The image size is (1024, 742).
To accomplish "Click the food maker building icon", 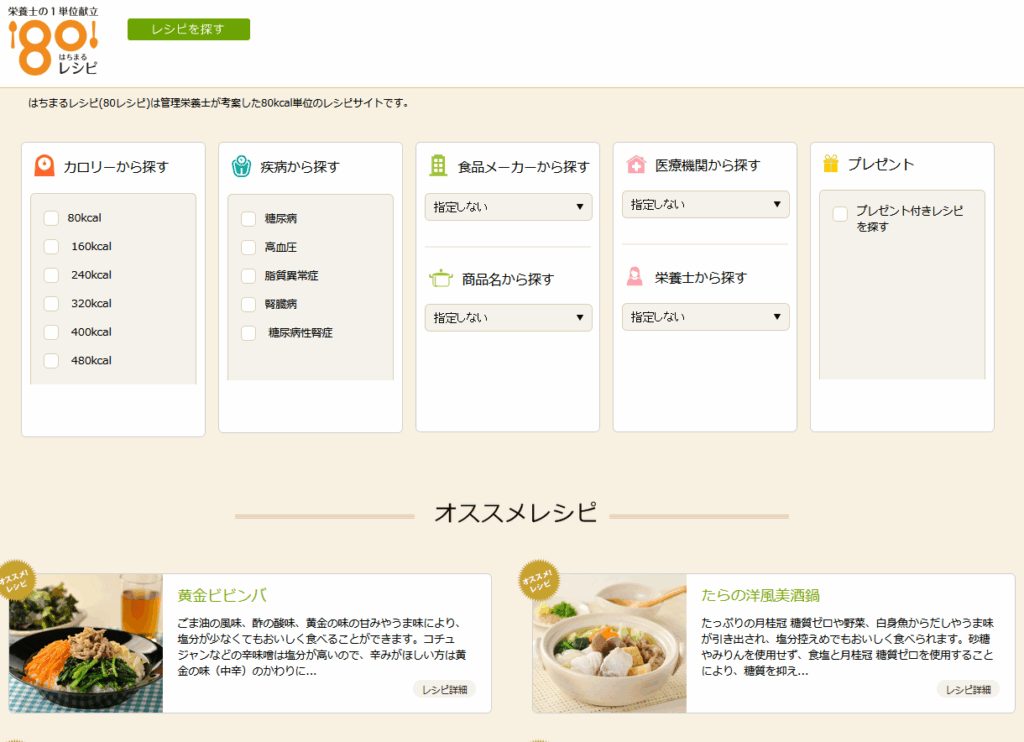I will 438,166.
